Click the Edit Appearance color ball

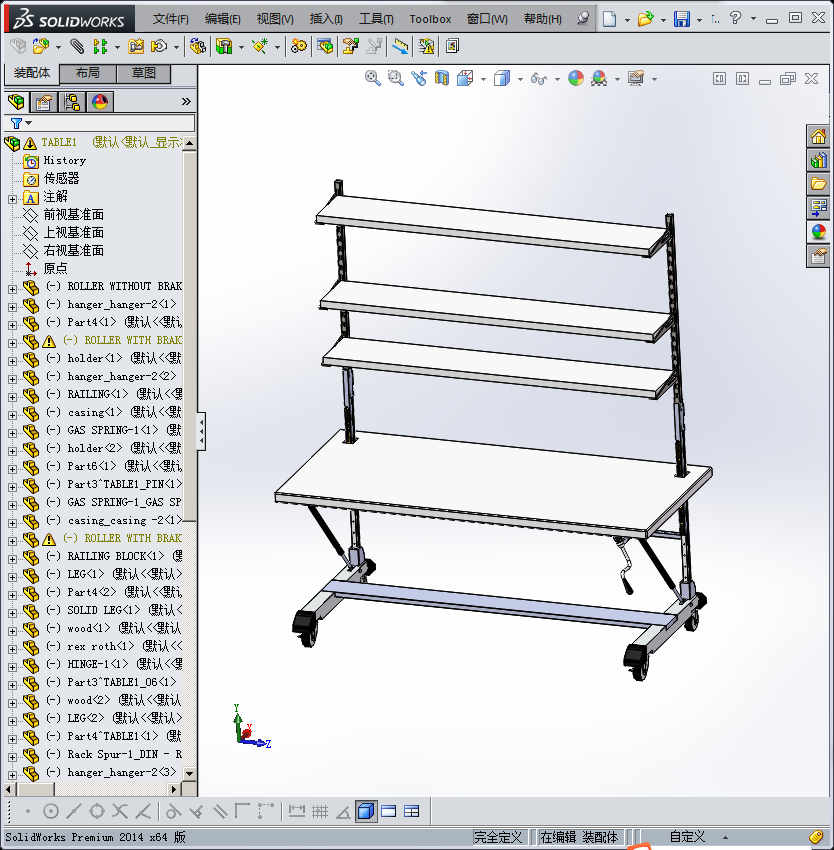click(x=576, y=78)
